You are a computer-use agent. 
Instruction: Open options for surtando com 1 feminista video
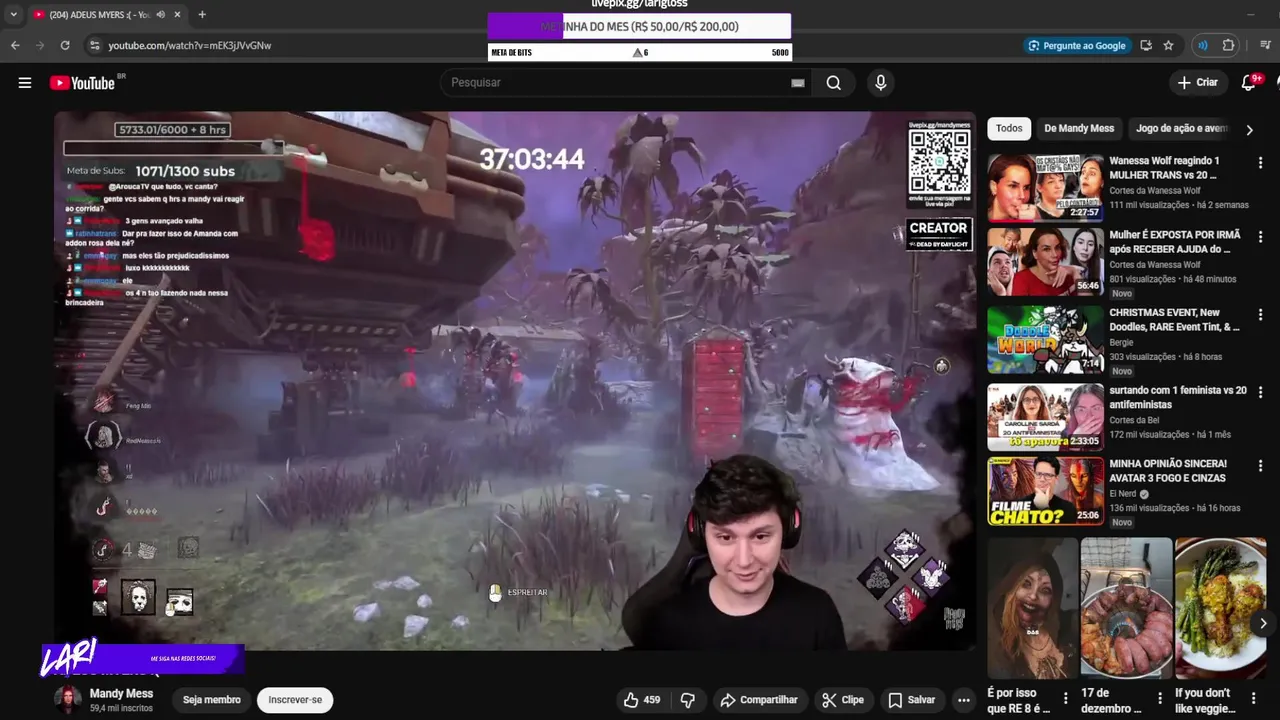click(x=1260, y=392)
